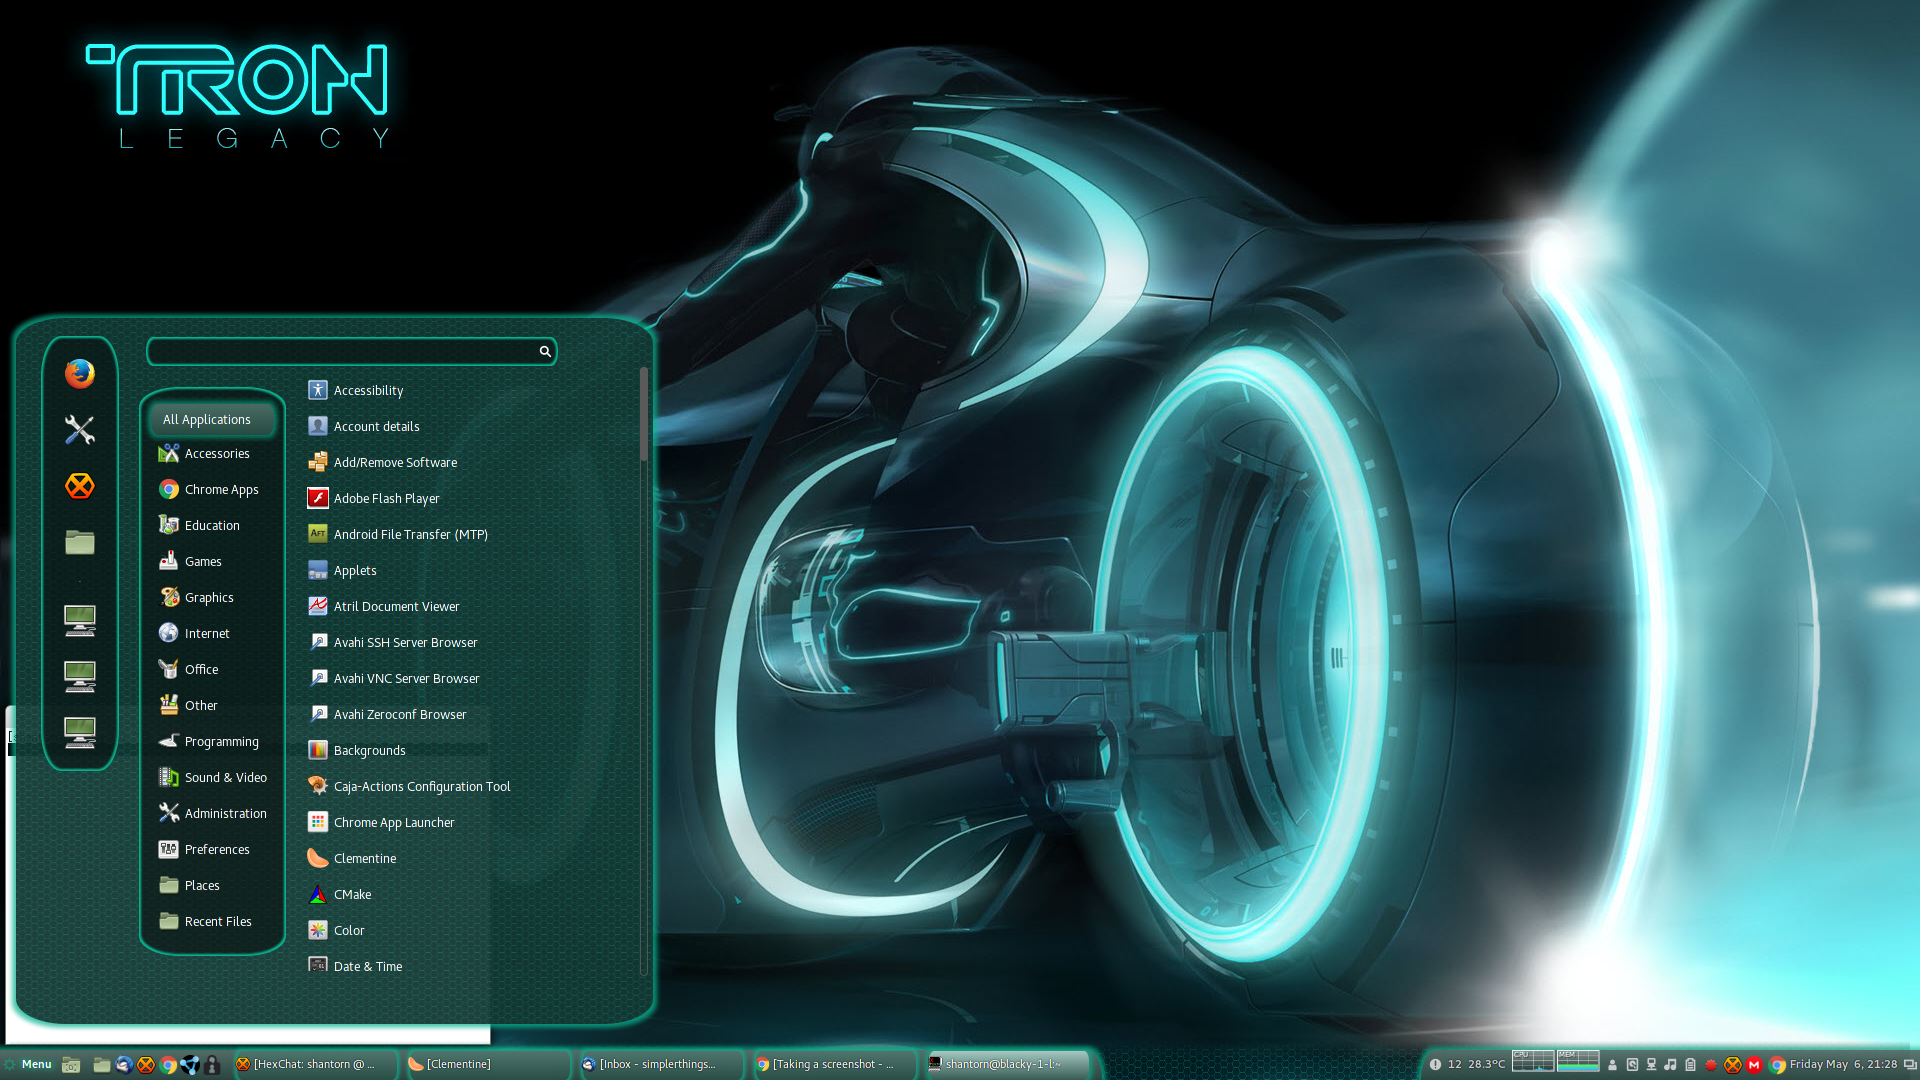Launch Thunderbird from the panel launcher
Screen dimensions: 1920x1080
tap(124, 1065)
